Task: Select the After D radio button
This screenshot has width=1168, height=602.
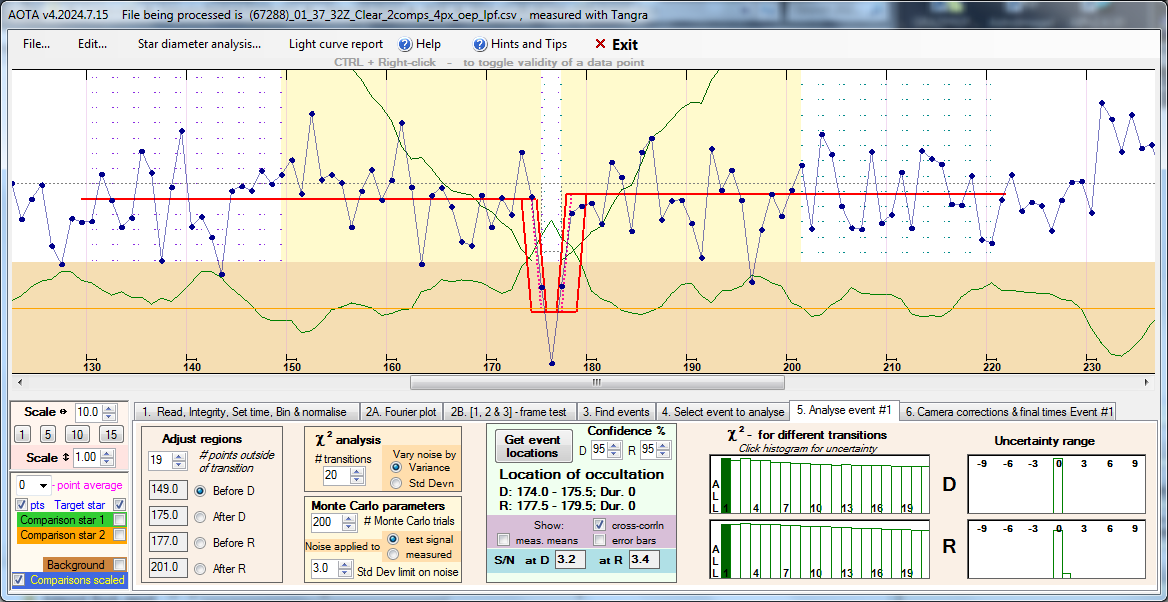Action: [x=199, y=516]
